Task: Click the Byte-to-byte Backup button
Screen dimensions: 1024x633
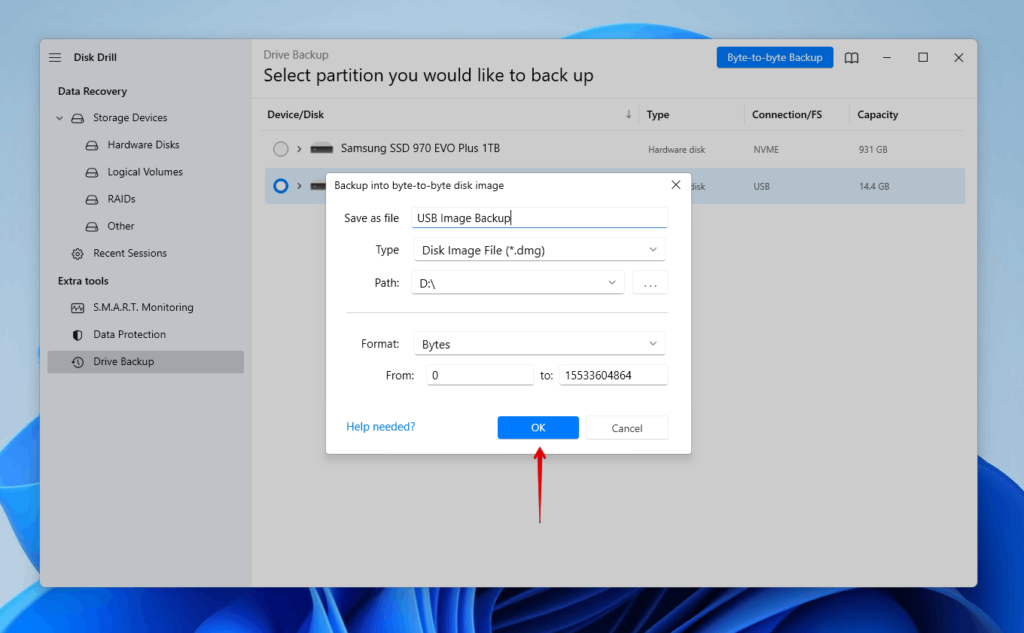Action: point(774,57)
